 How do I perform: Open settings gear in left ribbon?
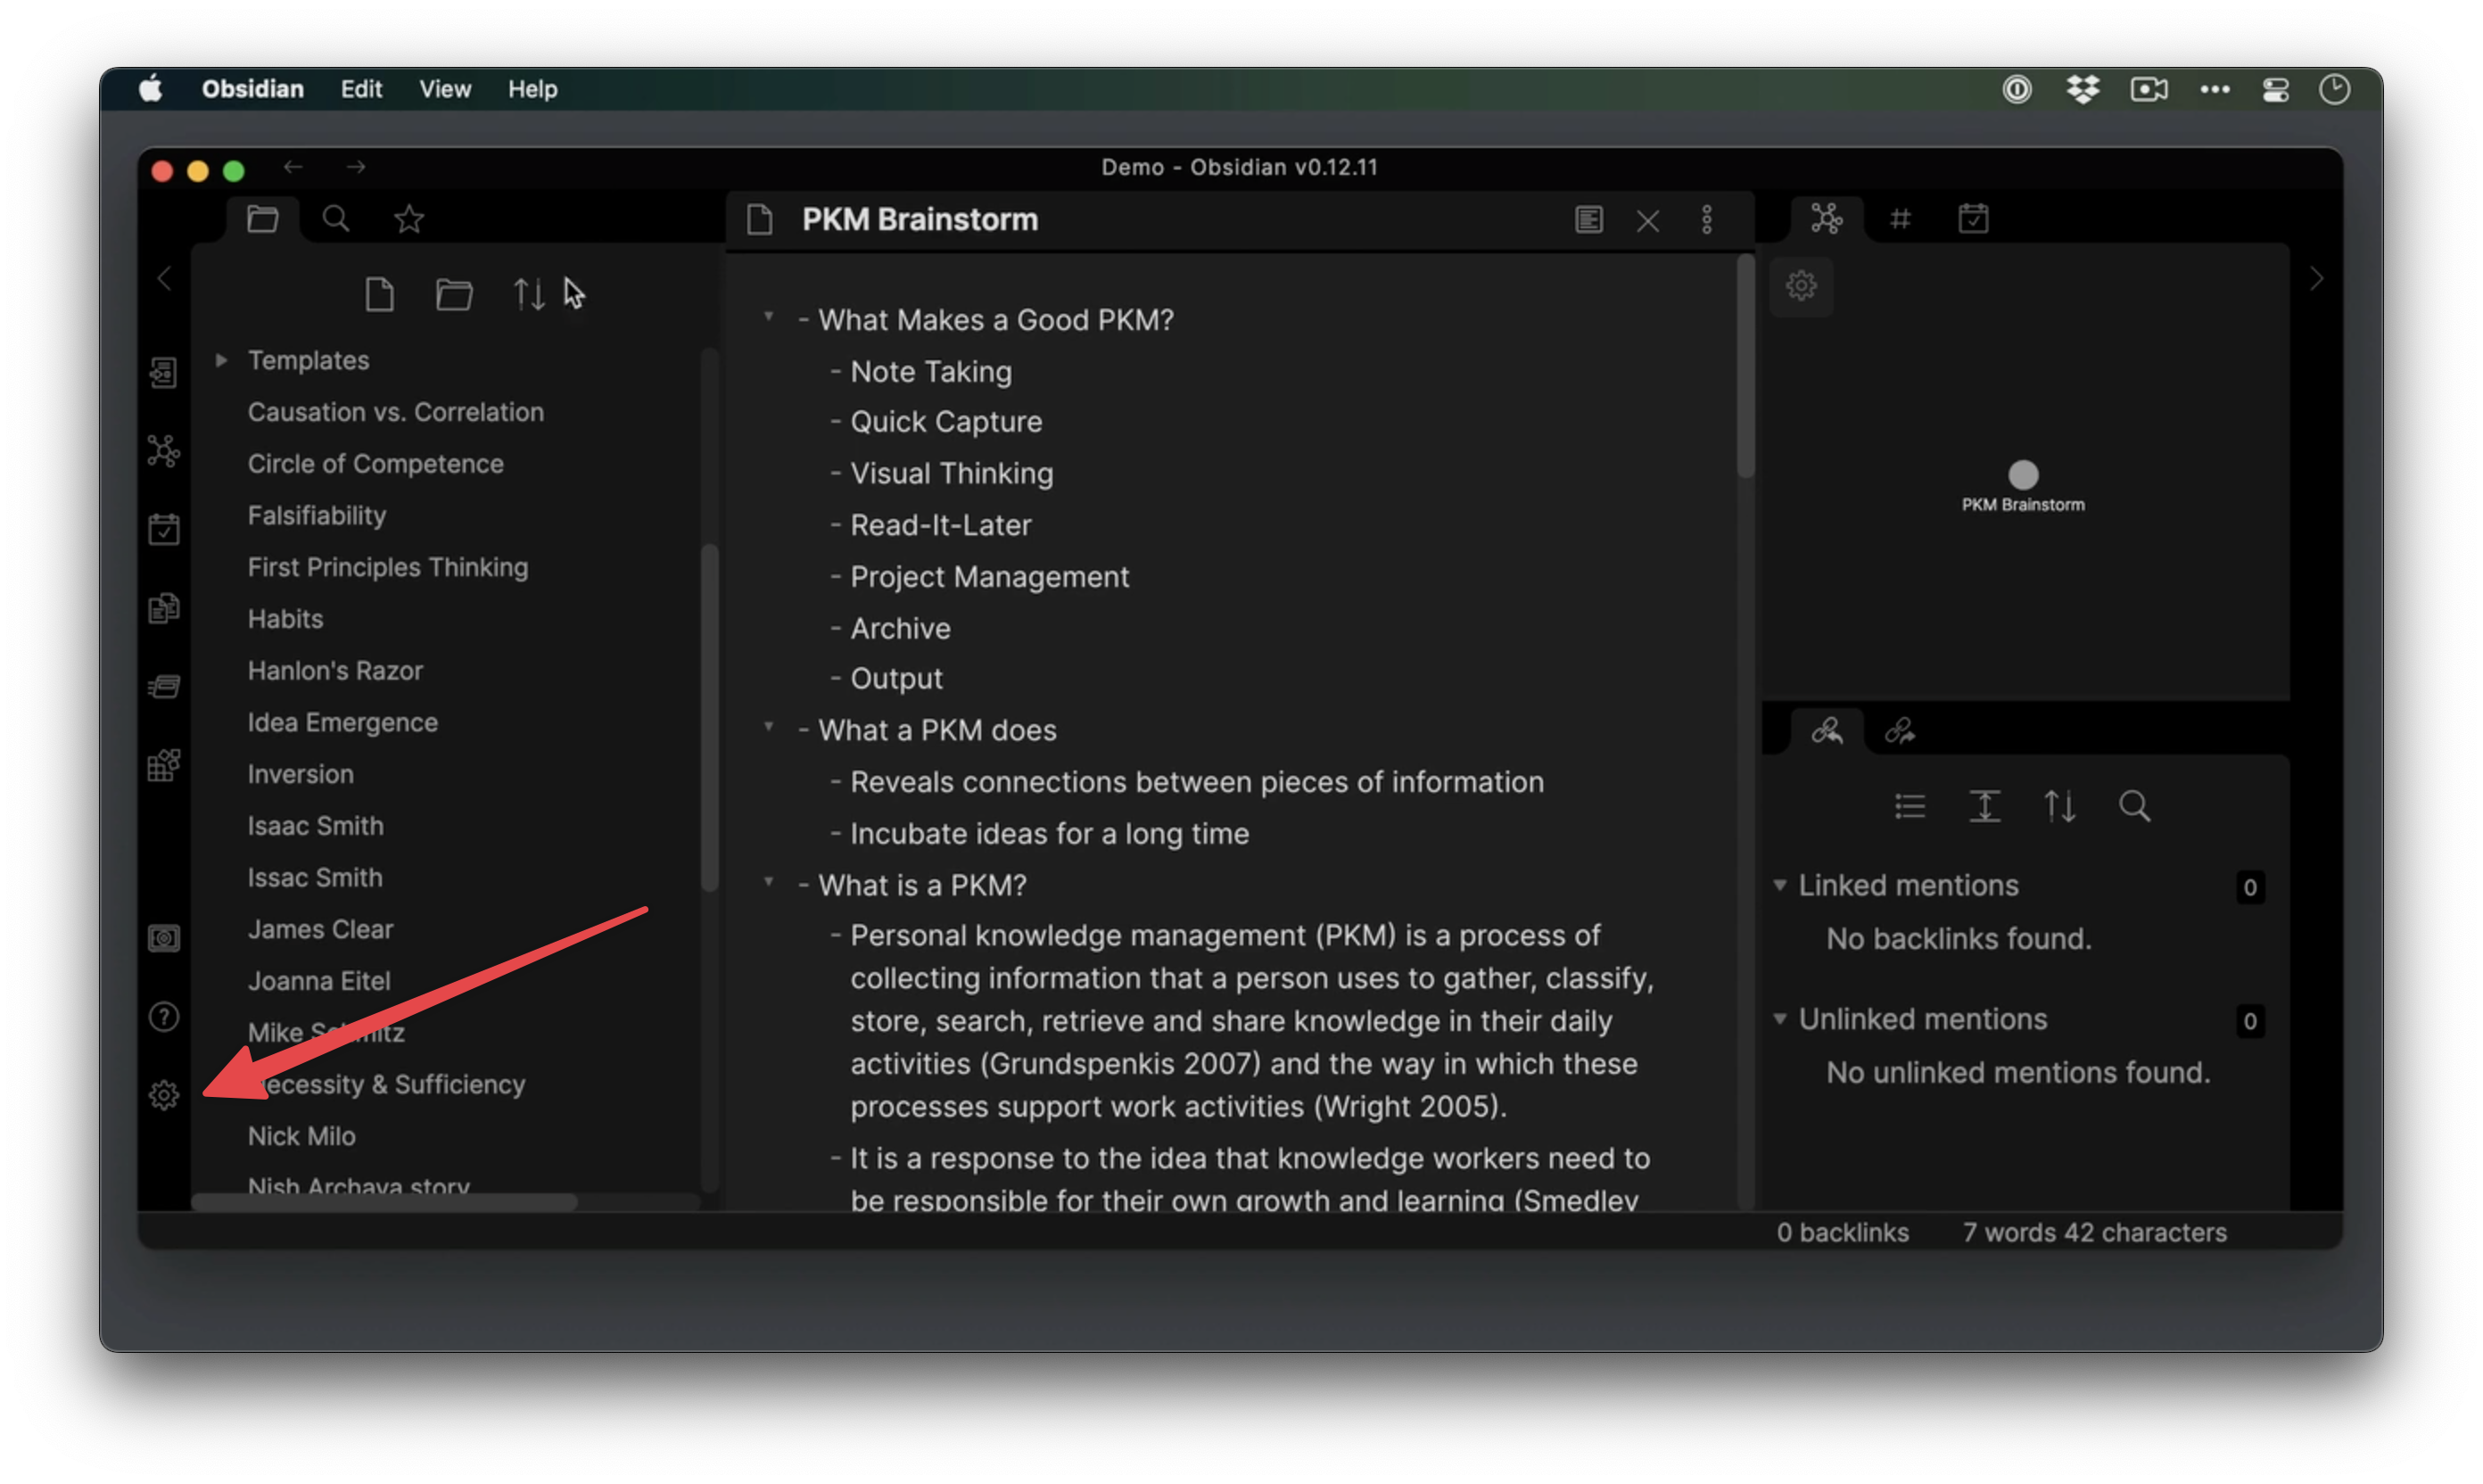(x=164, y=1095)
